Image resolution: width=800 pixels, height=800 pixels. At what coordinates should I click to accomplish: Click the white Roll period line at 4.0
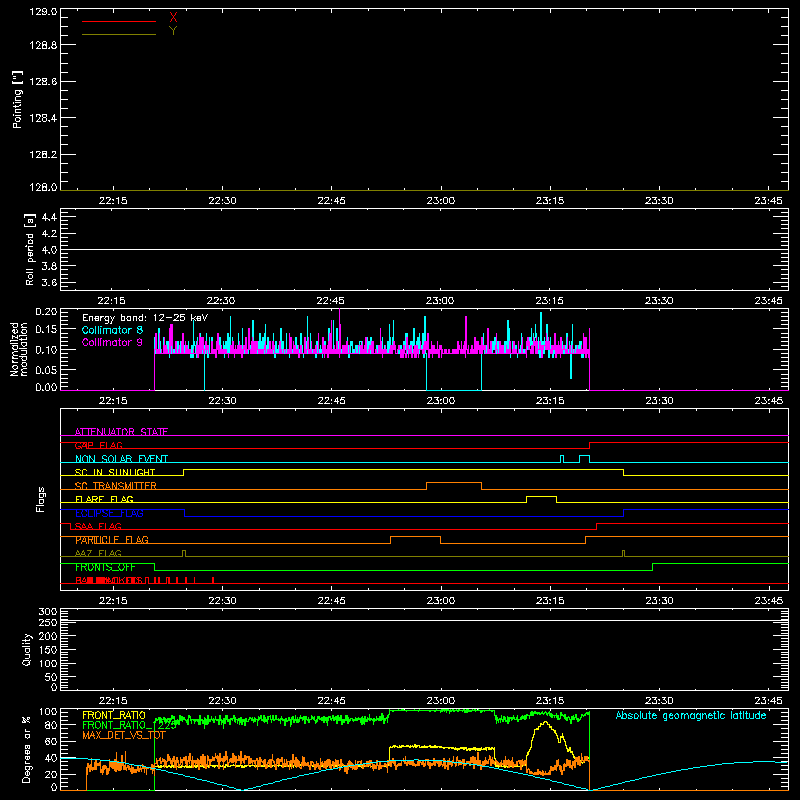click(424, 249)
